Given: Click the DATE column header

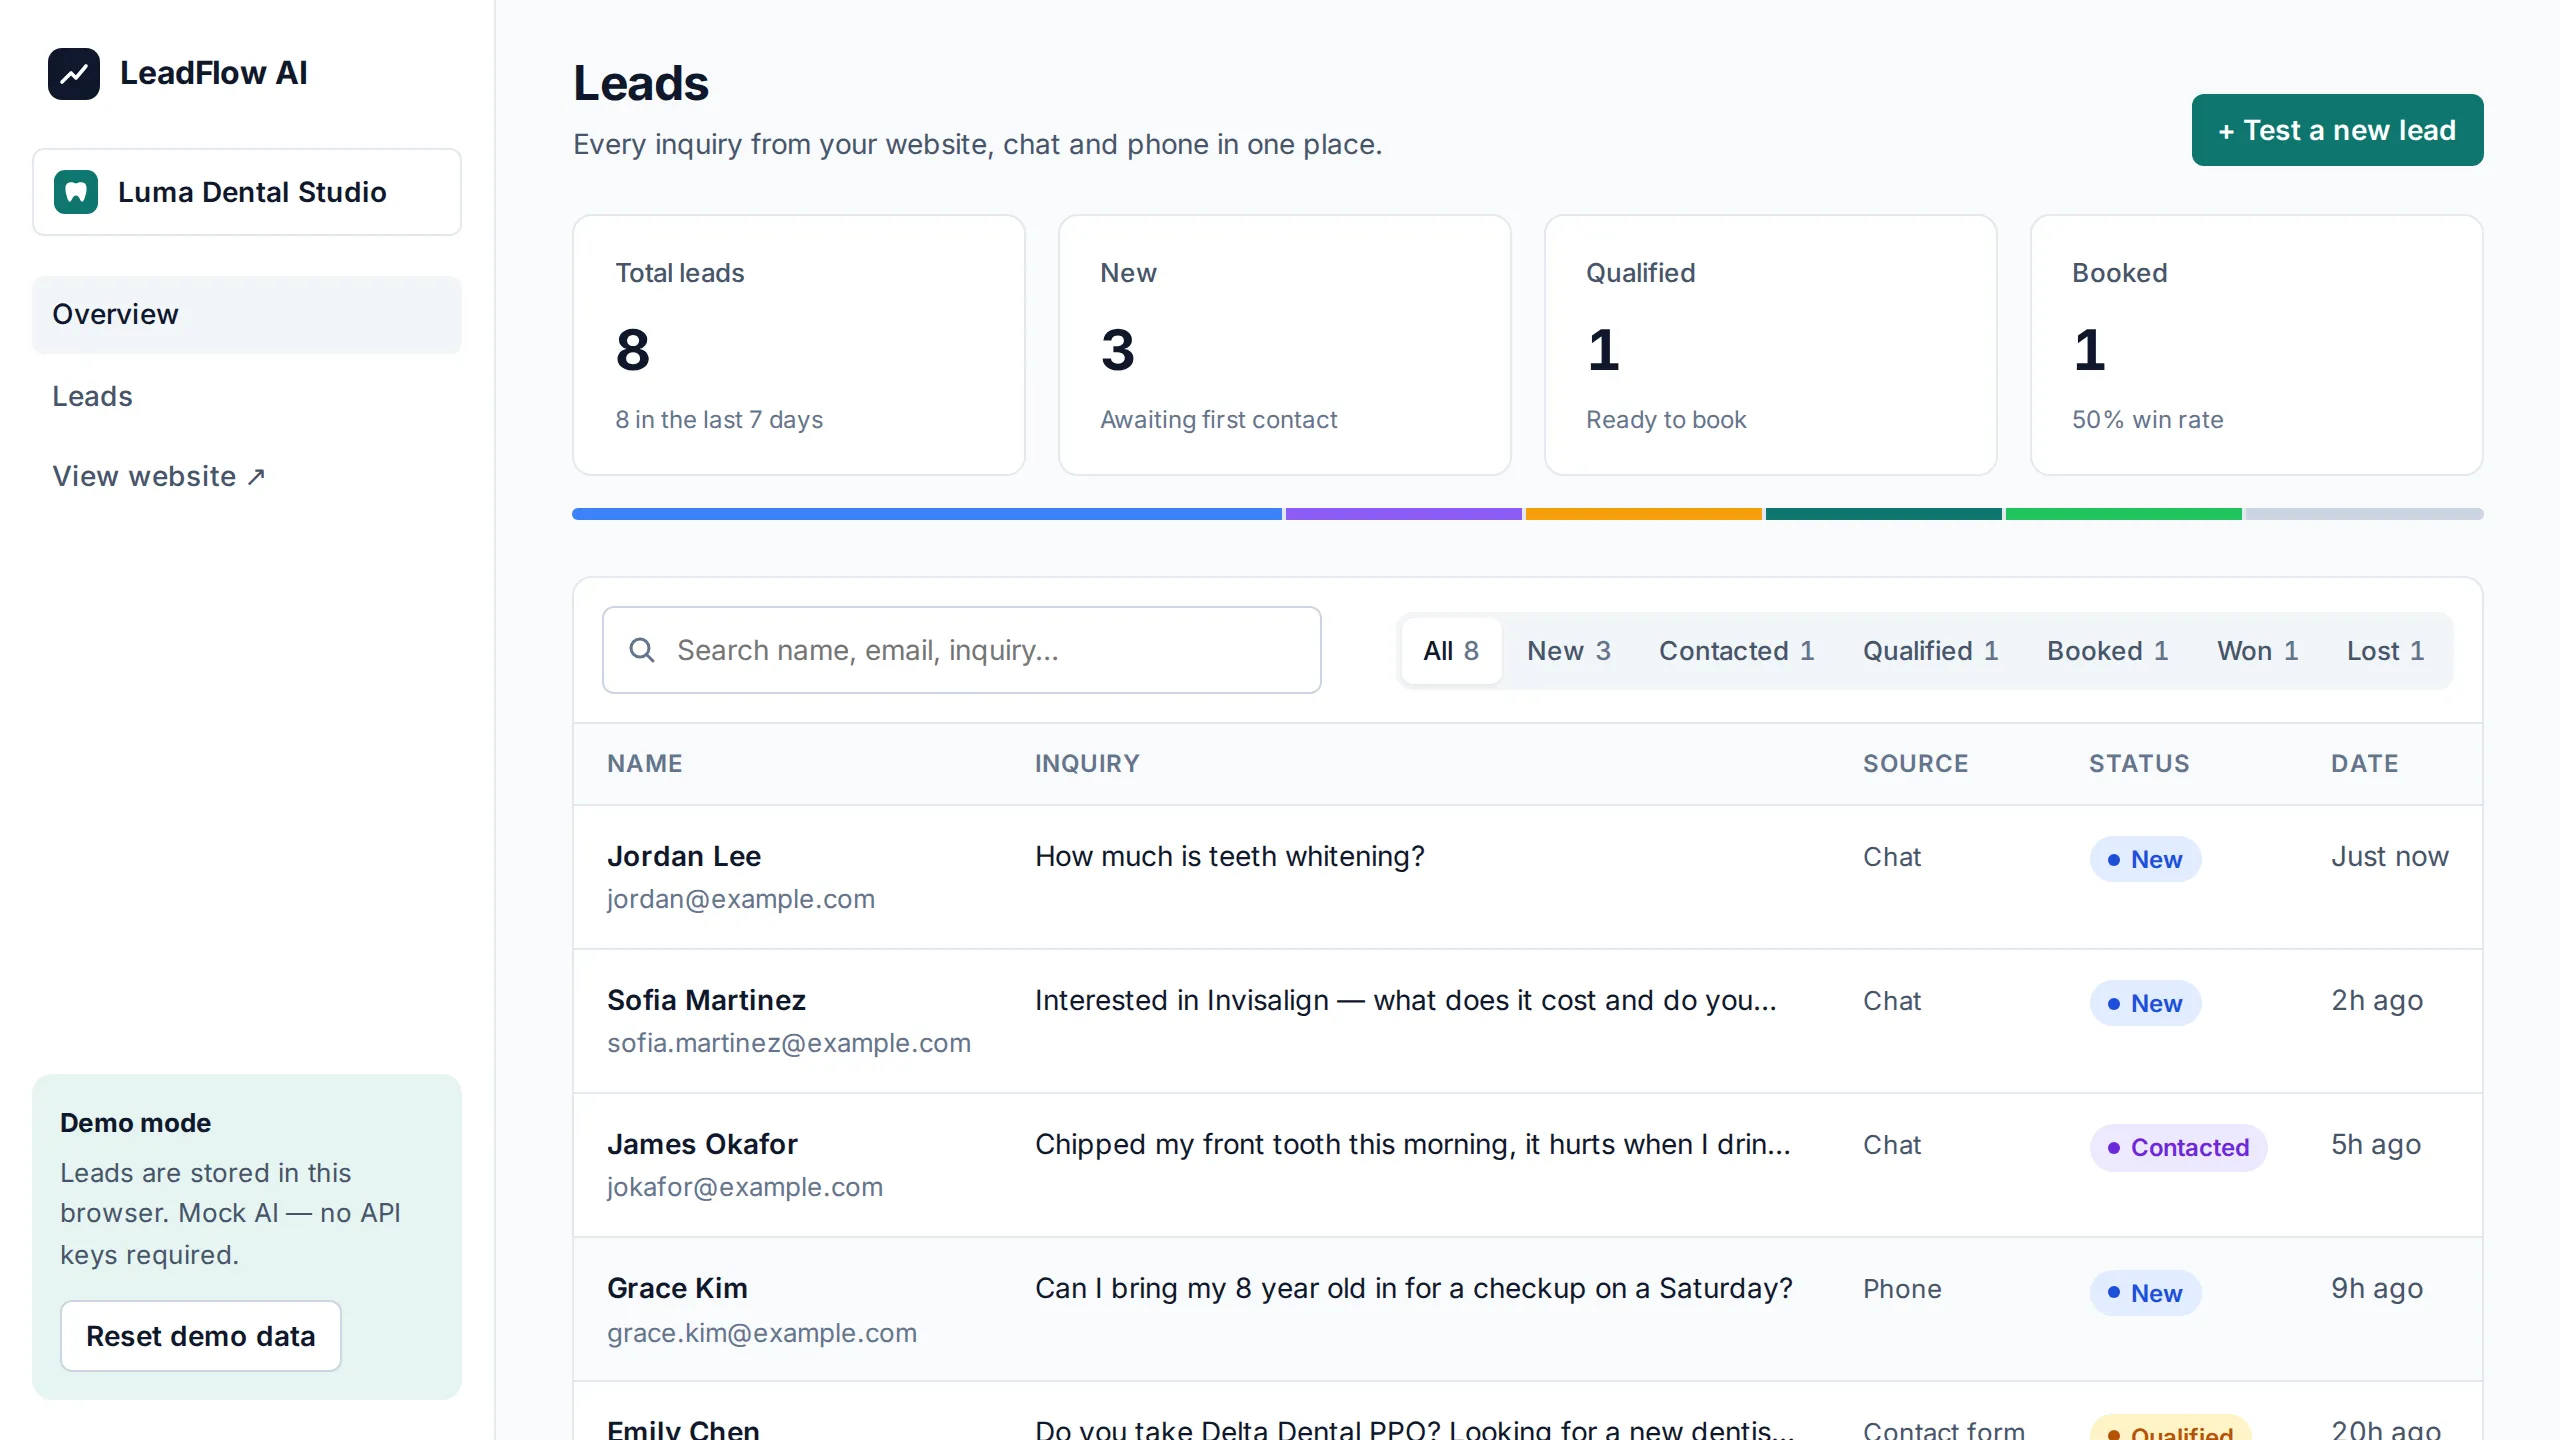Looking at the screenshot, I should click(x=2365, y=763).
